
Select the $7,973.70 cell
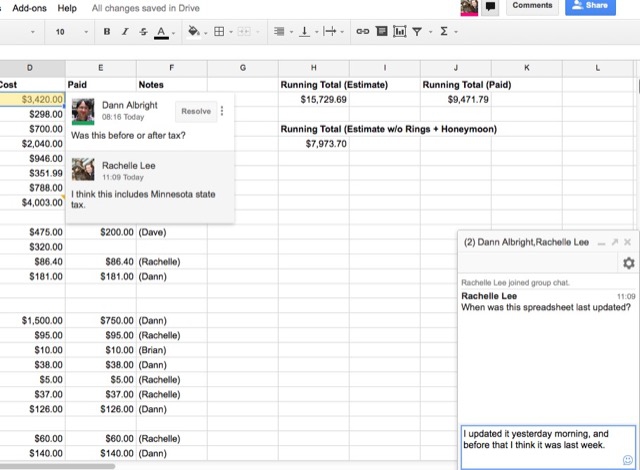313,144
